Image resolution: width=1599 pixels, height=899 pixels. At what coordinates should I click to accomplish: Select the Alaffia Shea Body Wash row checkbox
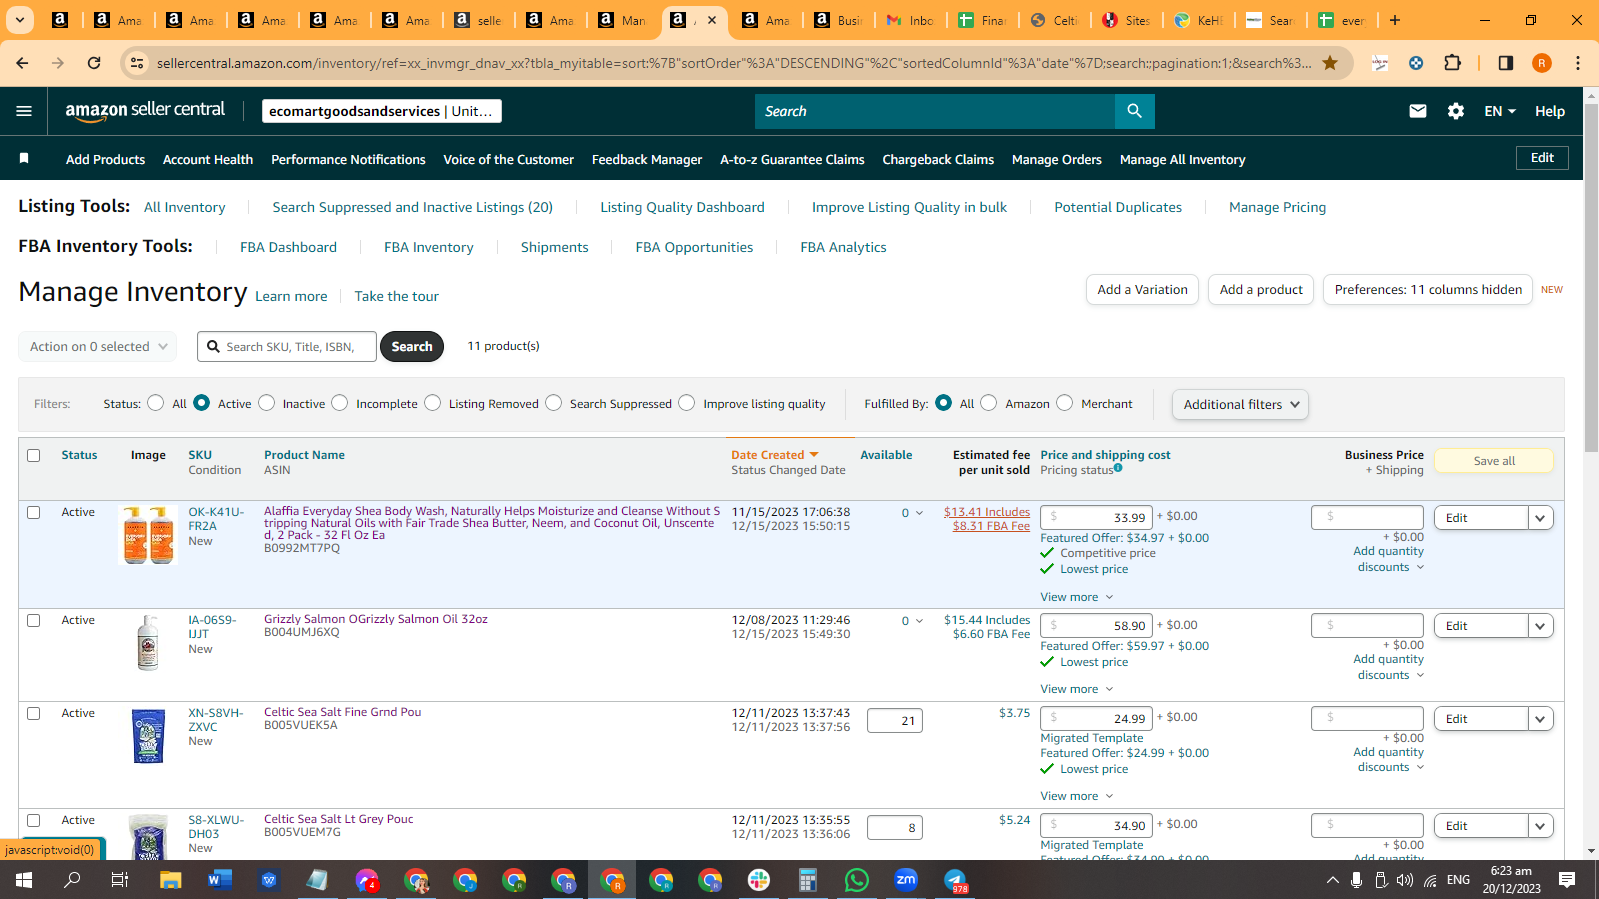[x=34, y=512]
